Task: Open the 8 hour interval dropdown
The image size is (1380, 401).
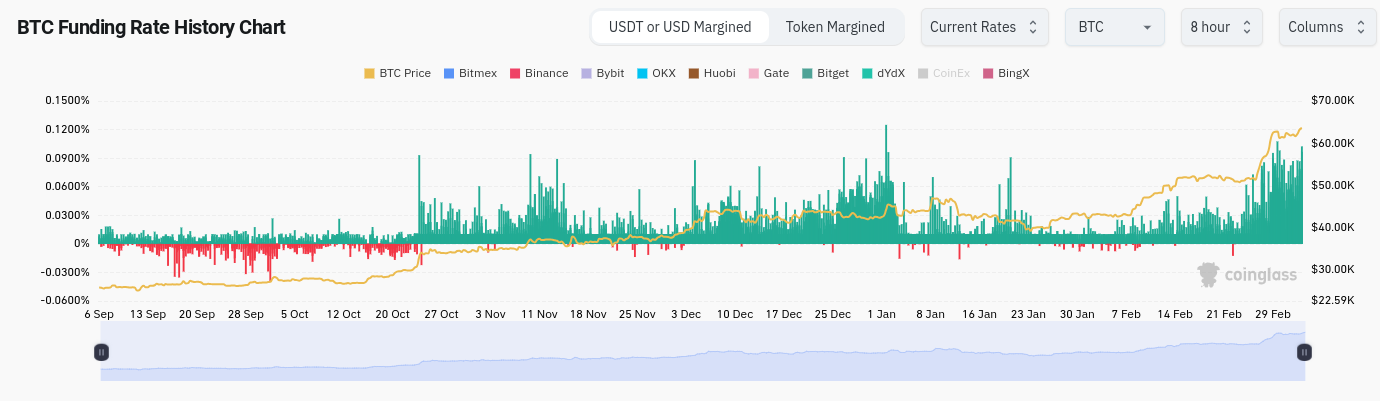Action: pyautogui.click(x=1222, y=27)
